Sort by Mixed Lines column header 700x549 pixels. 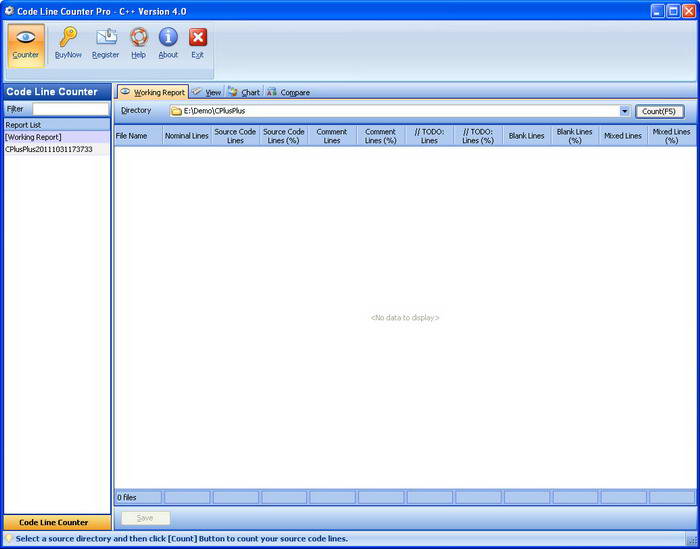click(623, 136)
